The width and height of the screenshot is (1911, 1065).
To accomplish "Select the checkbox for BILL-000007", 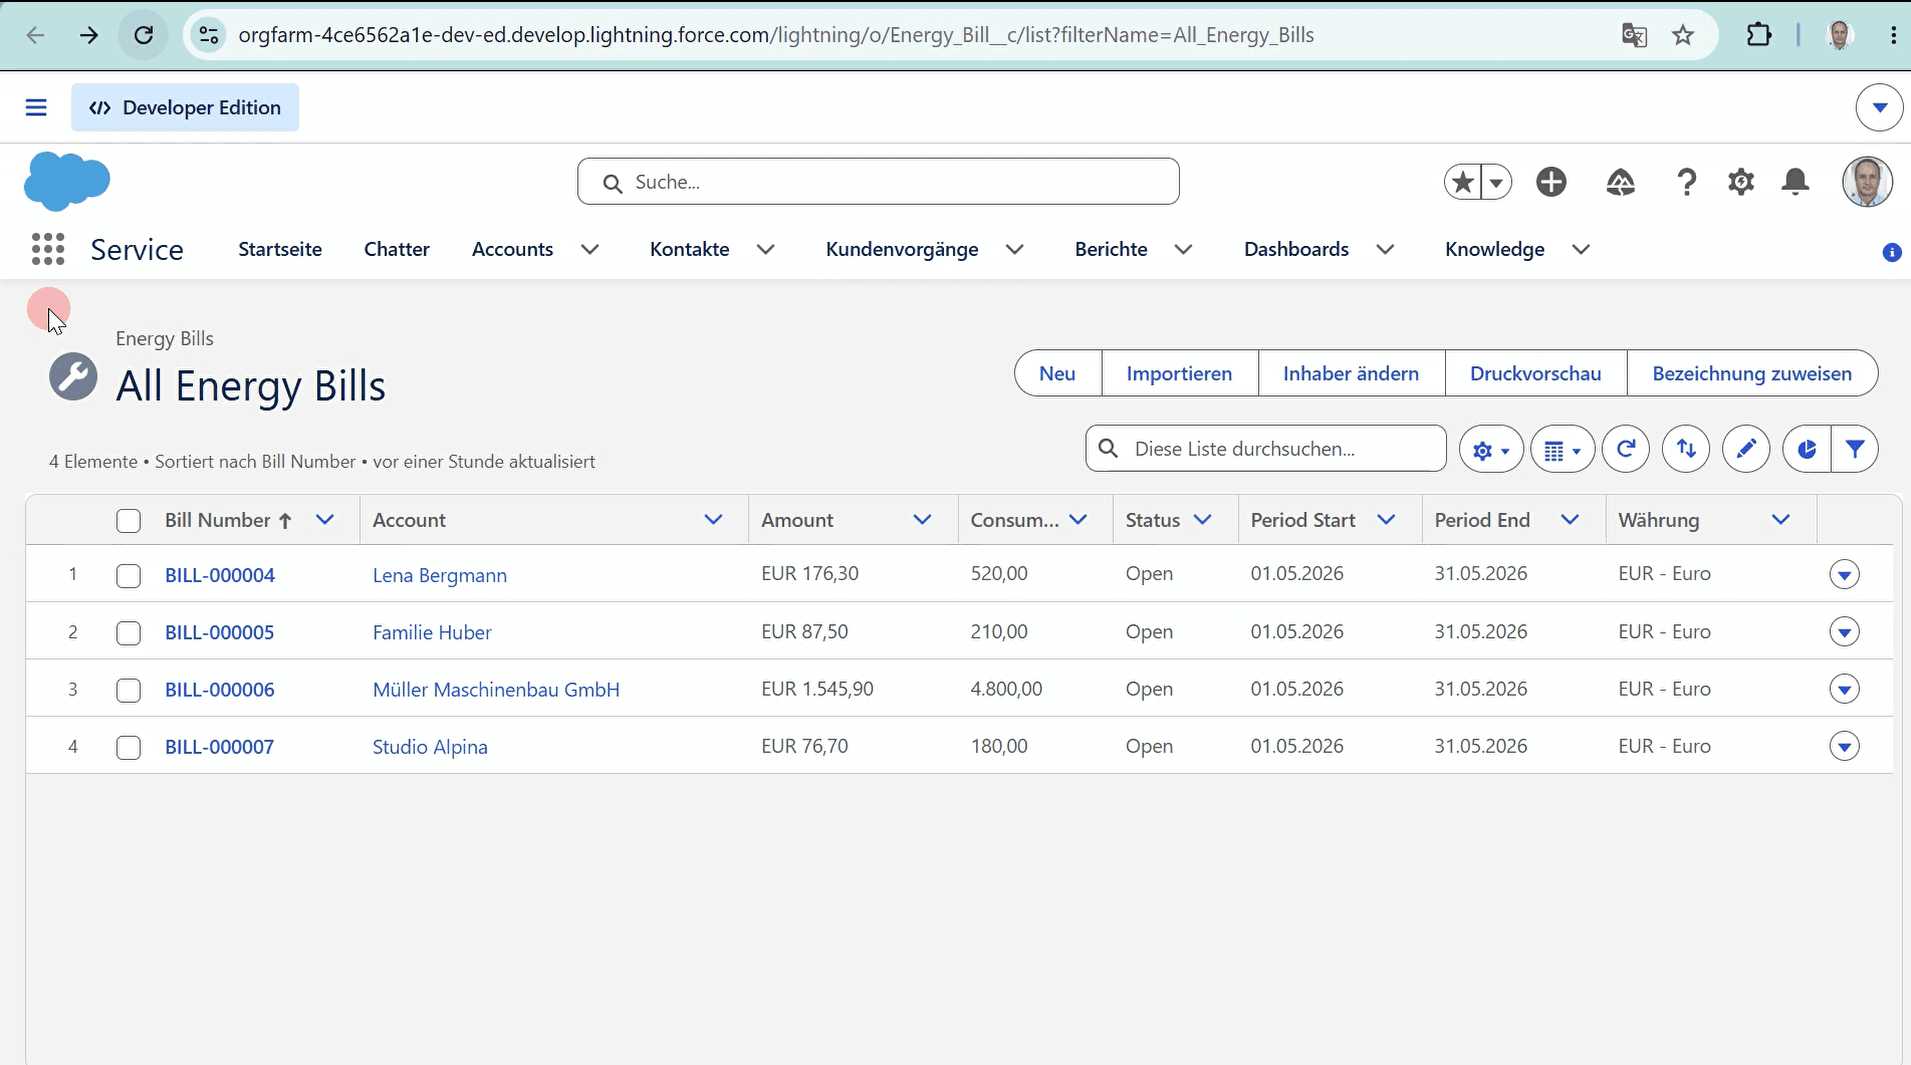I will point(128,748).
